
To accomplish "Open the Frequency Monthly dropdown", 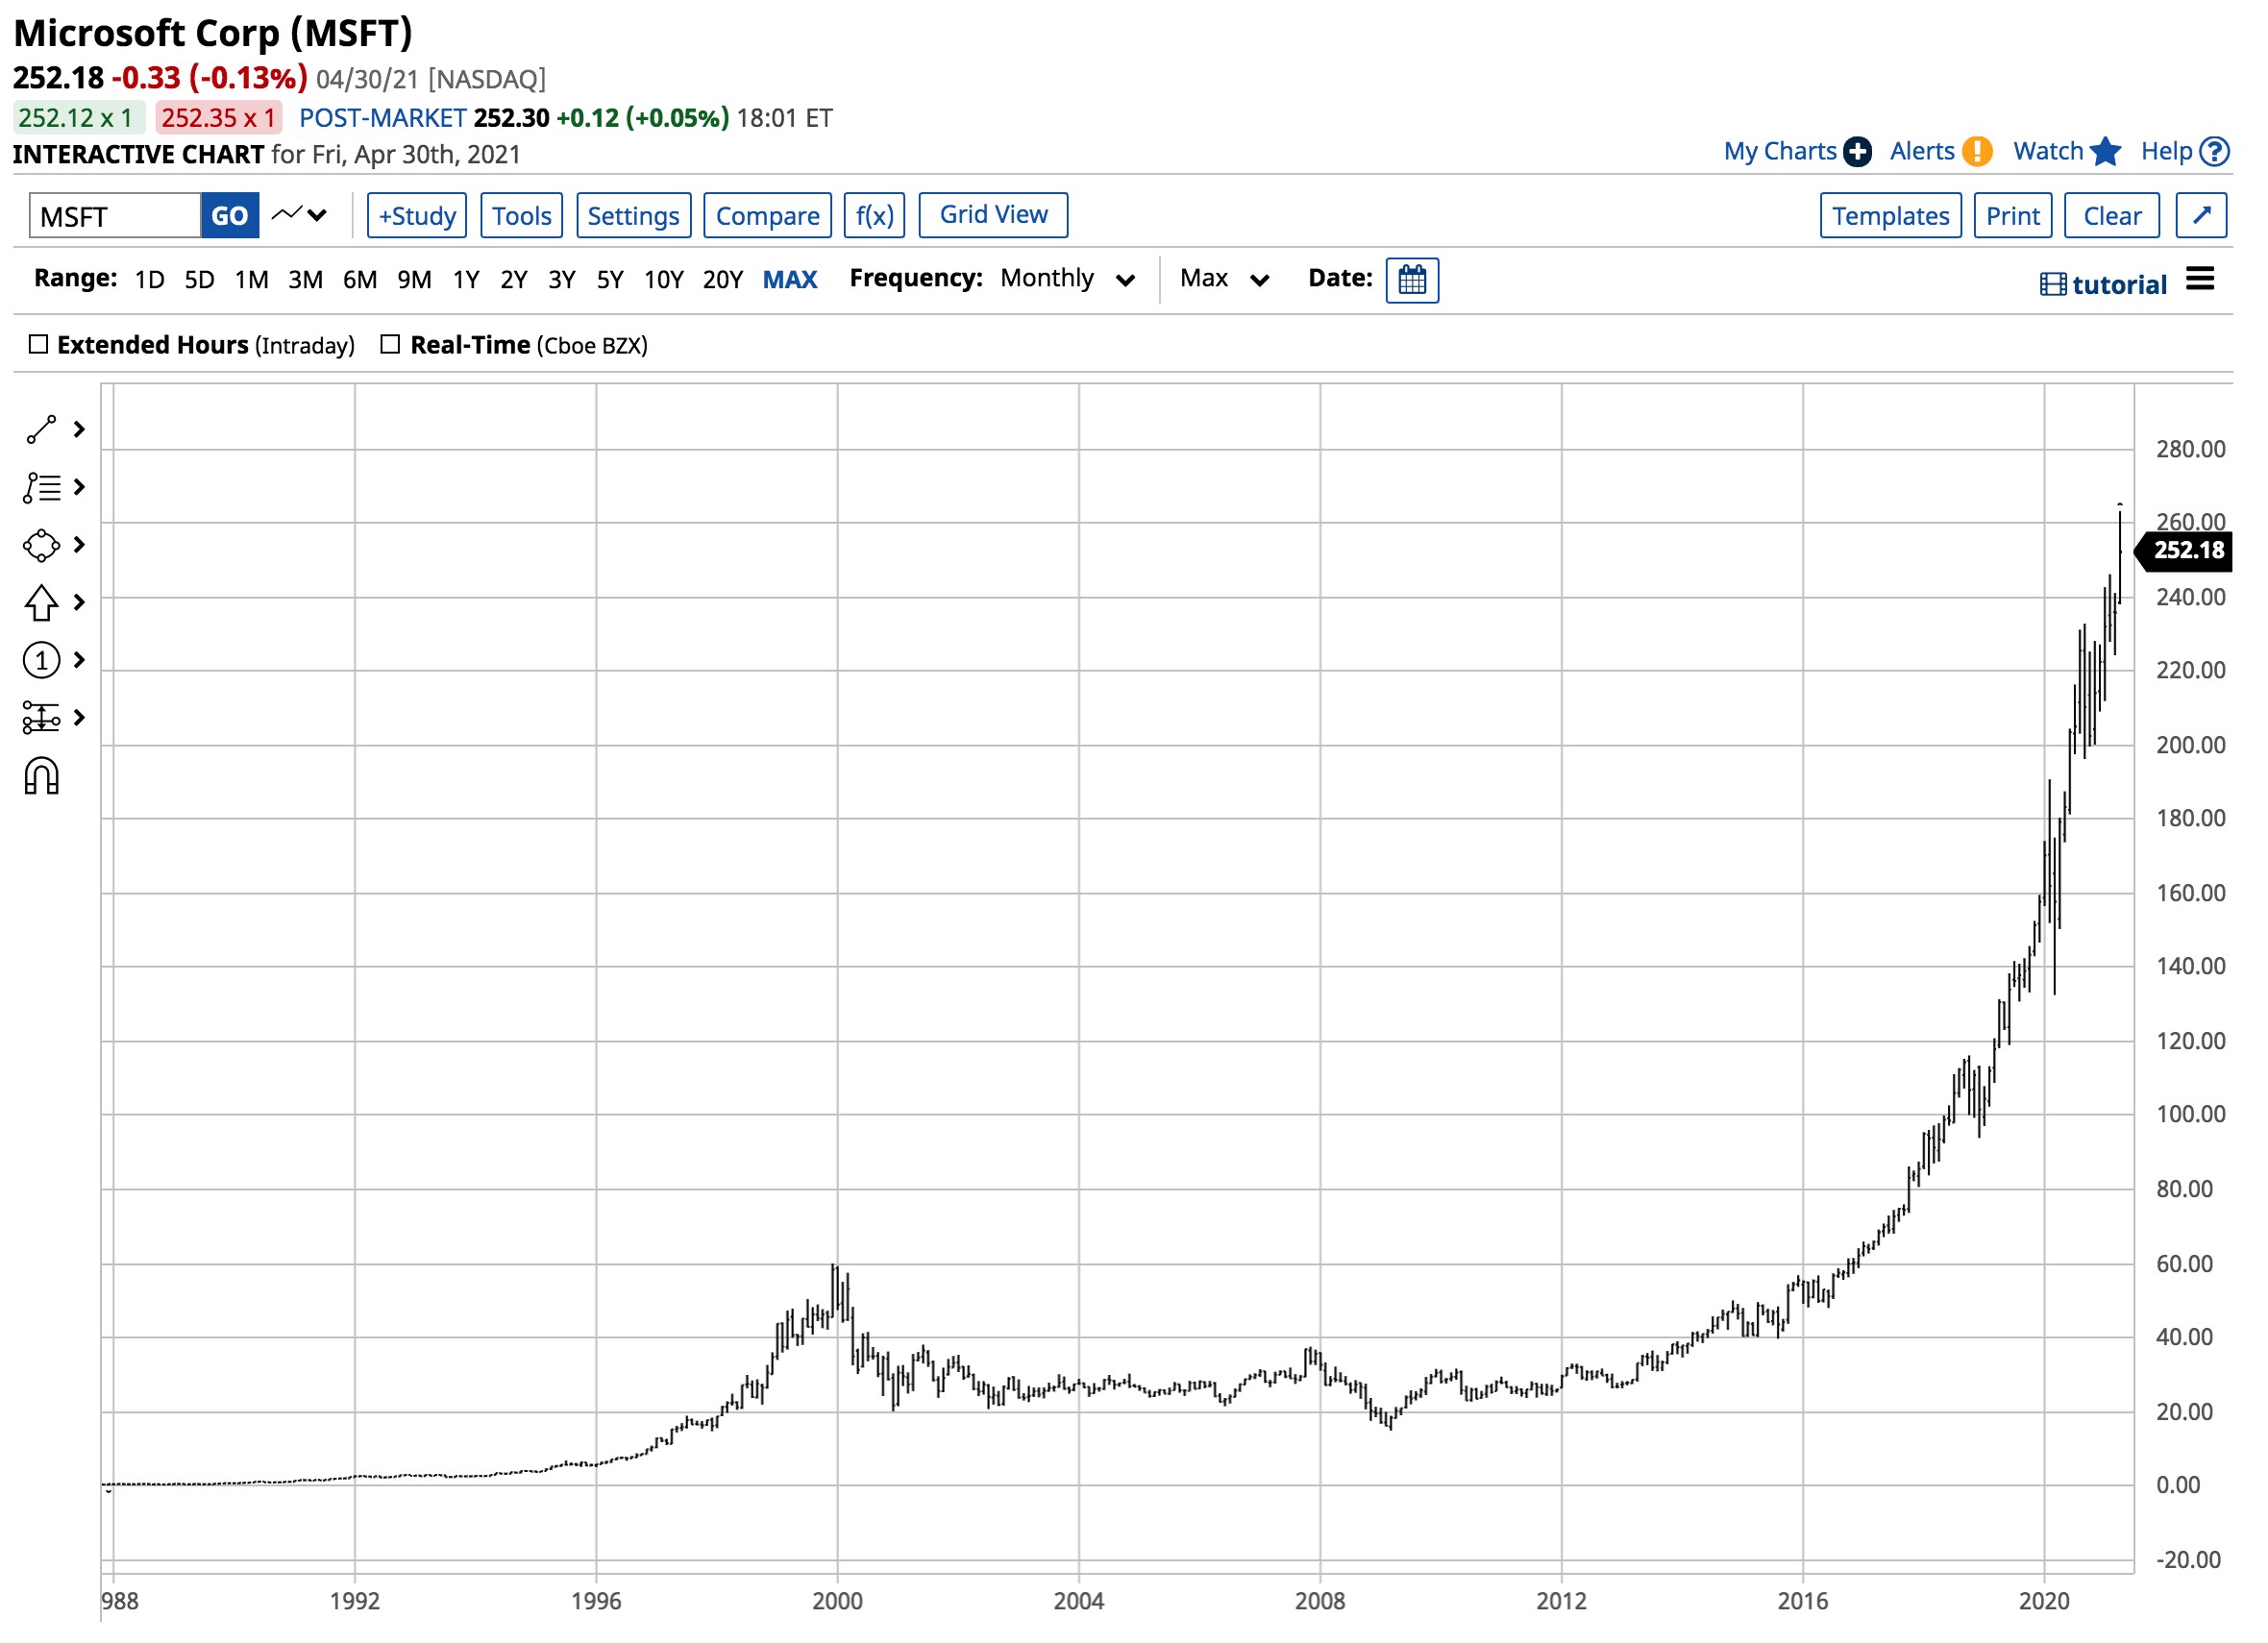I will [x=1069, y=279].
